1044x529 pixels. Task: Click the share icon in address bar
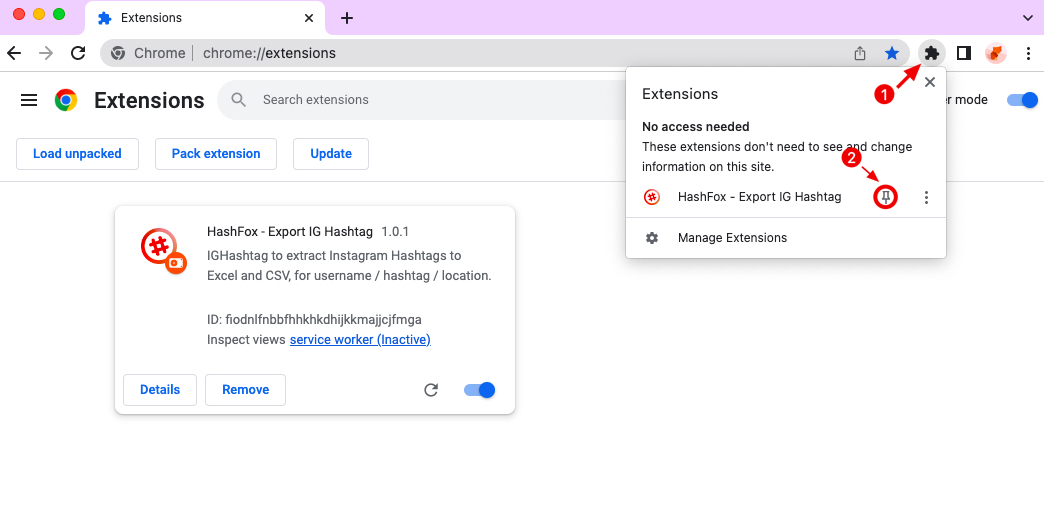pyautogui.click(x=860, y=53)
